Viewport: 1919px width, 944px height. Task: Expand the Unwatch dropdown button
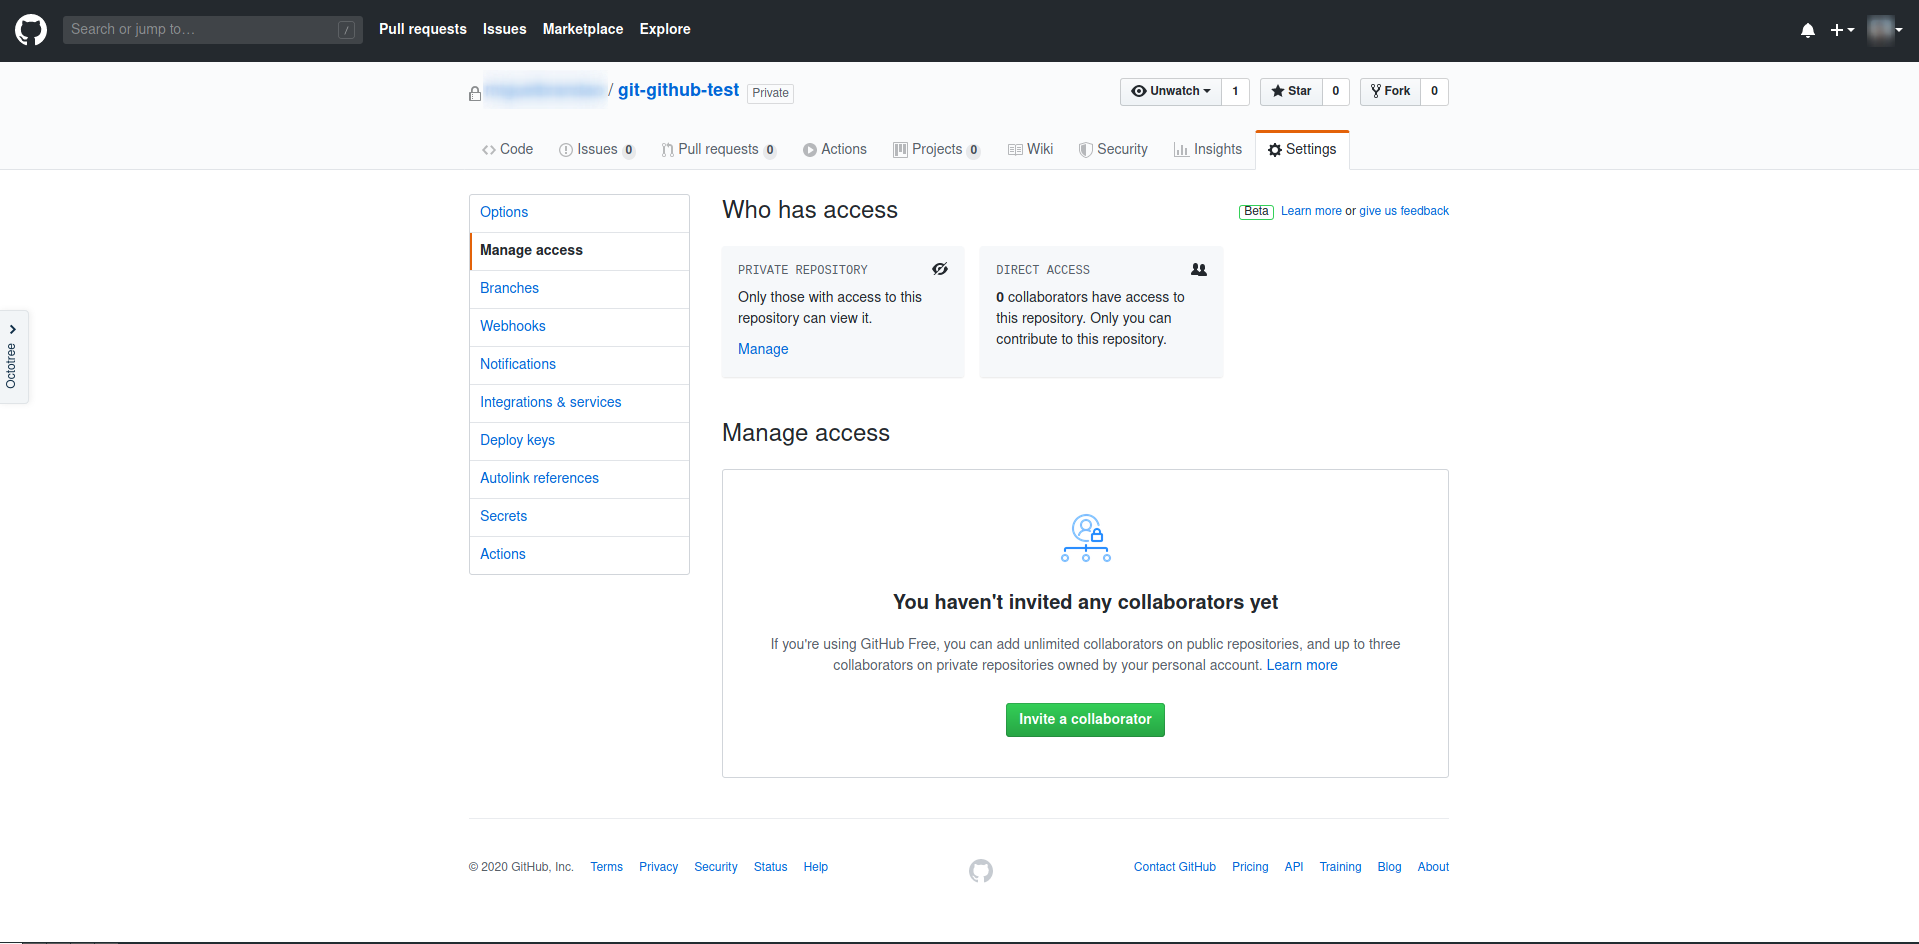coord(1171,91)
